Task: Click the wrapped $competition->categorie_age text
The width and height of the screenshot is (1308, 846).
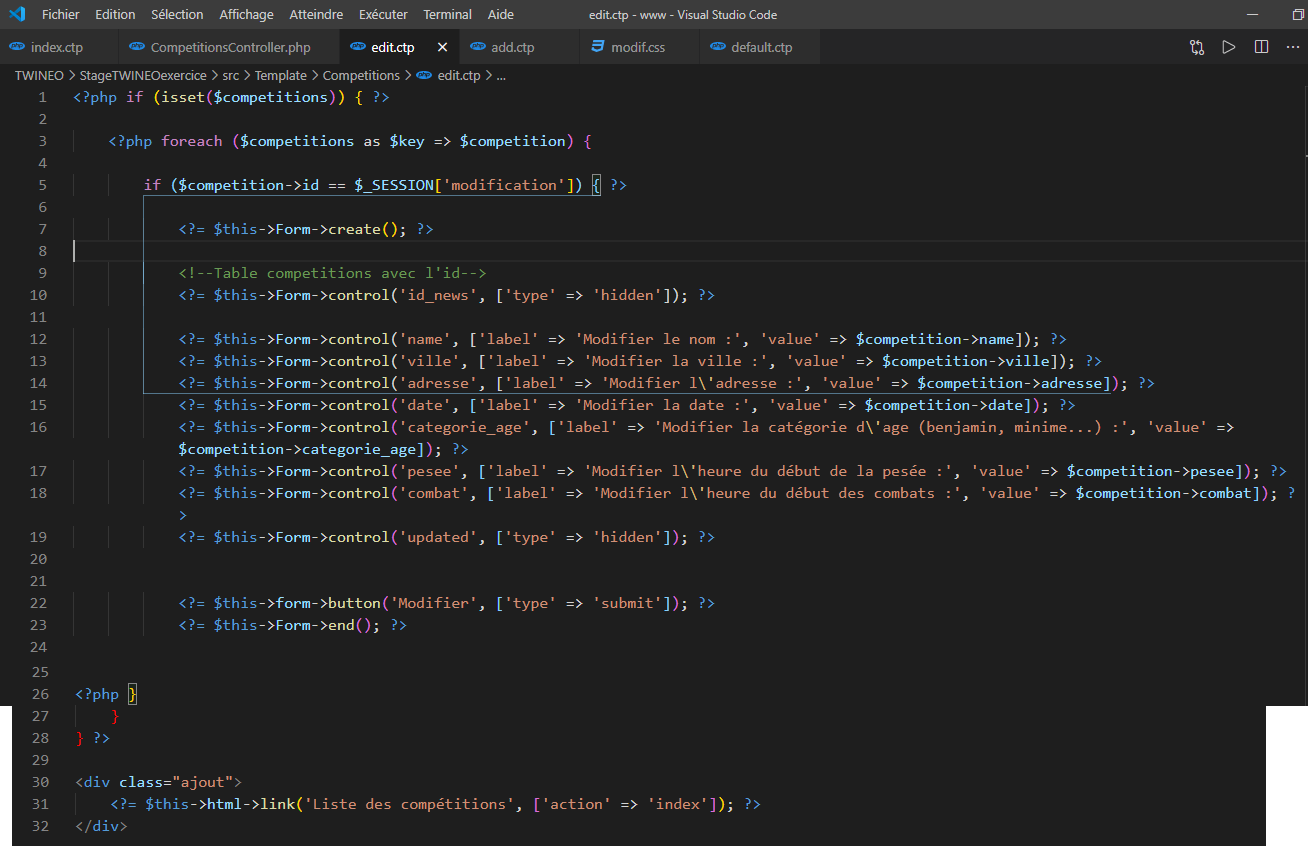Action: click(297, 449)
